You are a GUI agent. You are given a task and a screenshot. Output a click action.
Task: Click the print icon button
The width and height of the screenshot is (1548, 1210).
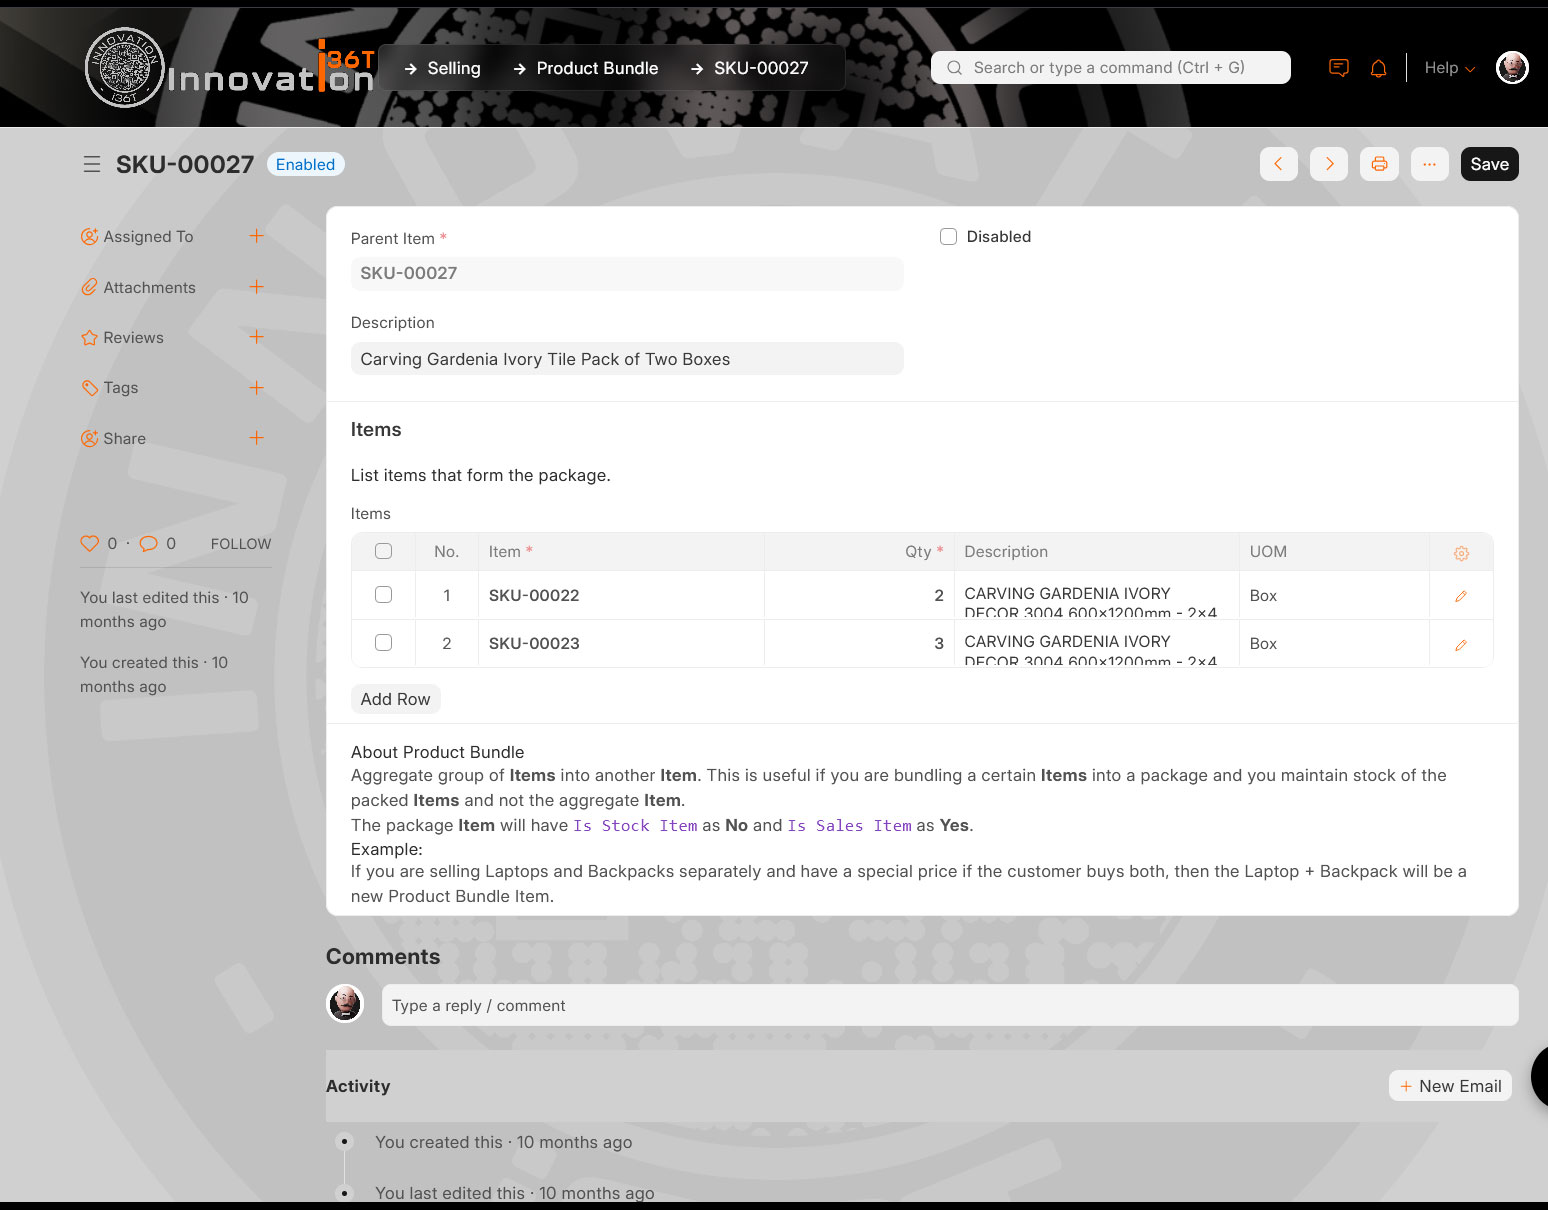(x=1379, y=164)
